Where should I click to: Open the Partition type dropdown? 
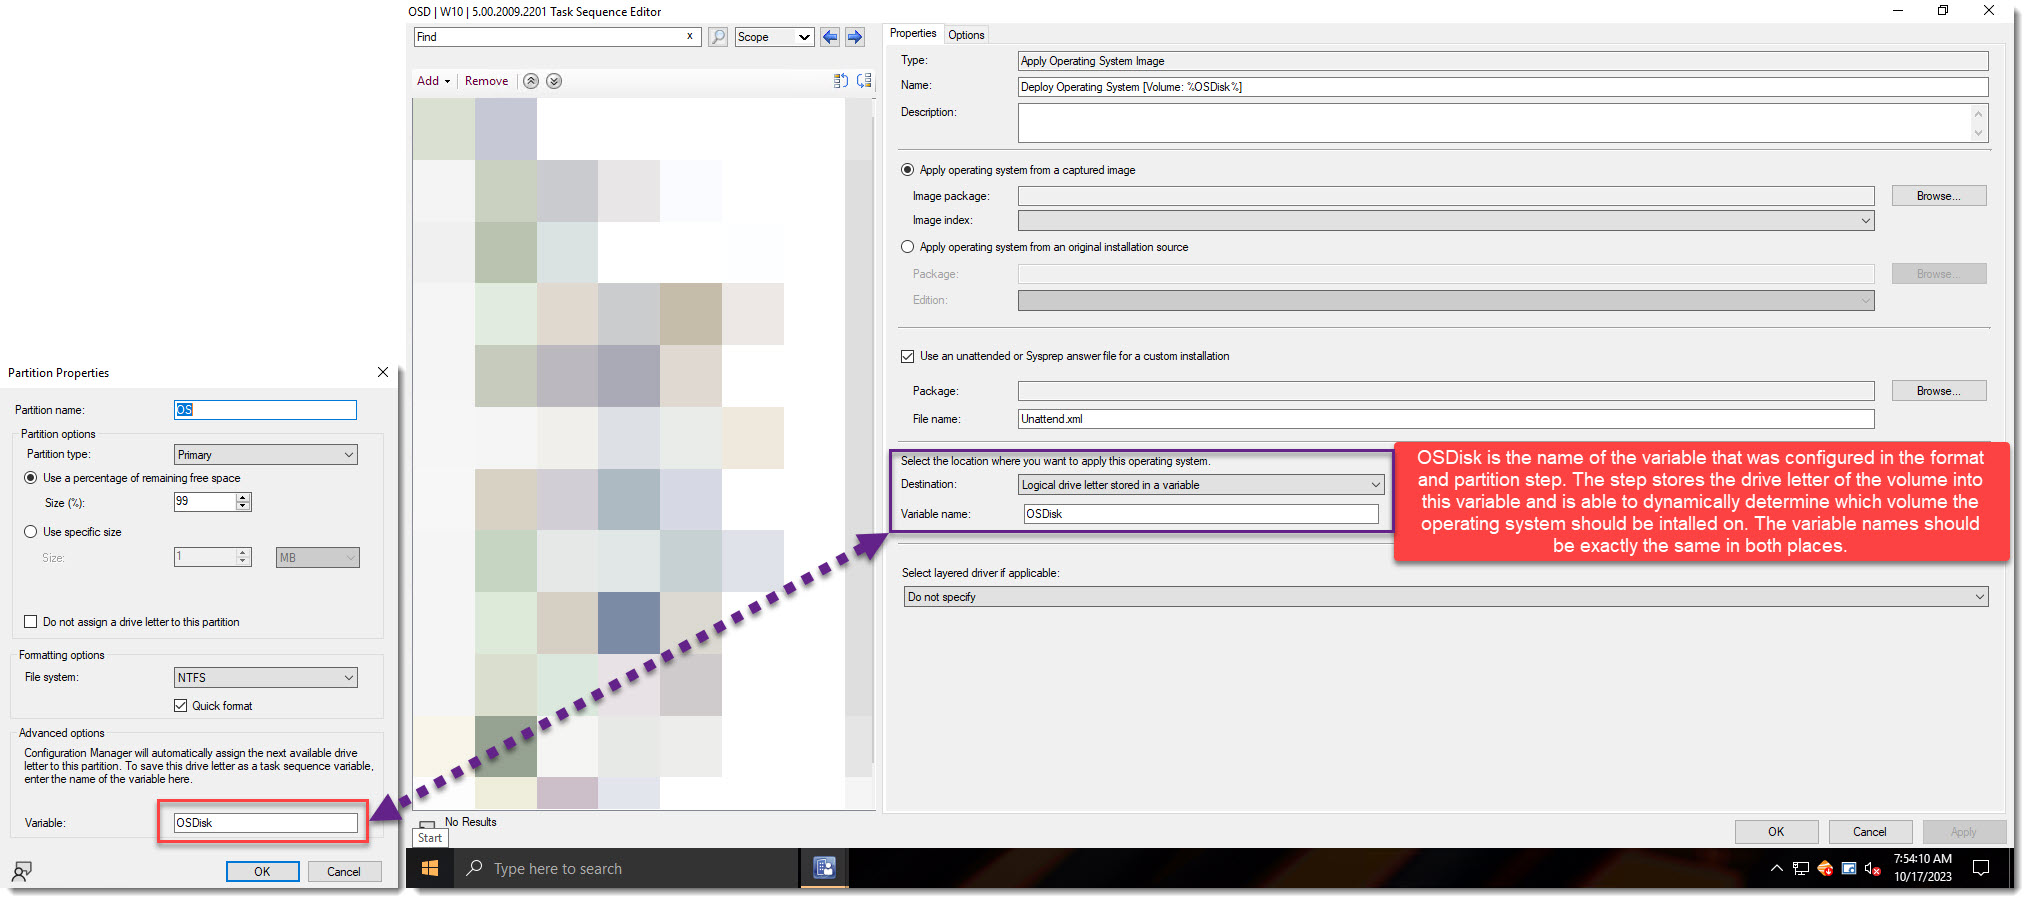pyautogui.click(x=265, y=455)
